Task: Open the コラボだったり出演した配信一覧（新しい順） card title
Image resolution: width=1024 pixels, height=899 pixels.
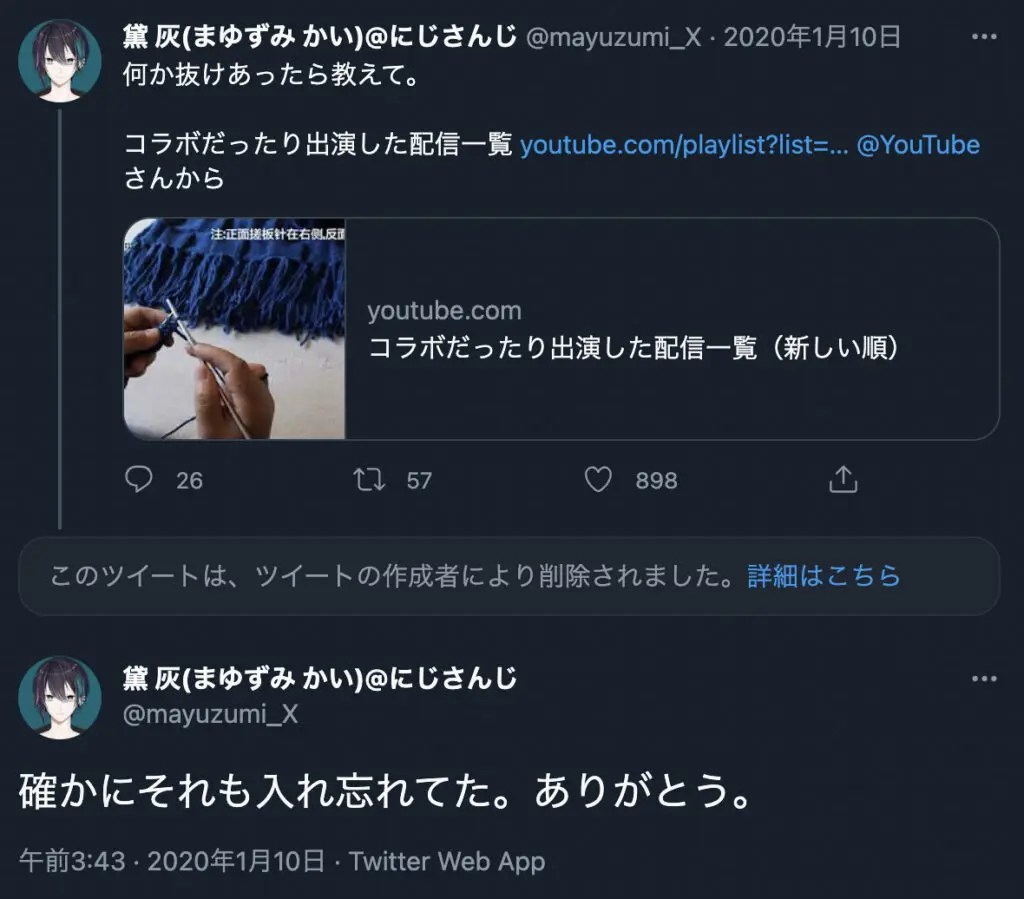Action: [x=634, y=348]
